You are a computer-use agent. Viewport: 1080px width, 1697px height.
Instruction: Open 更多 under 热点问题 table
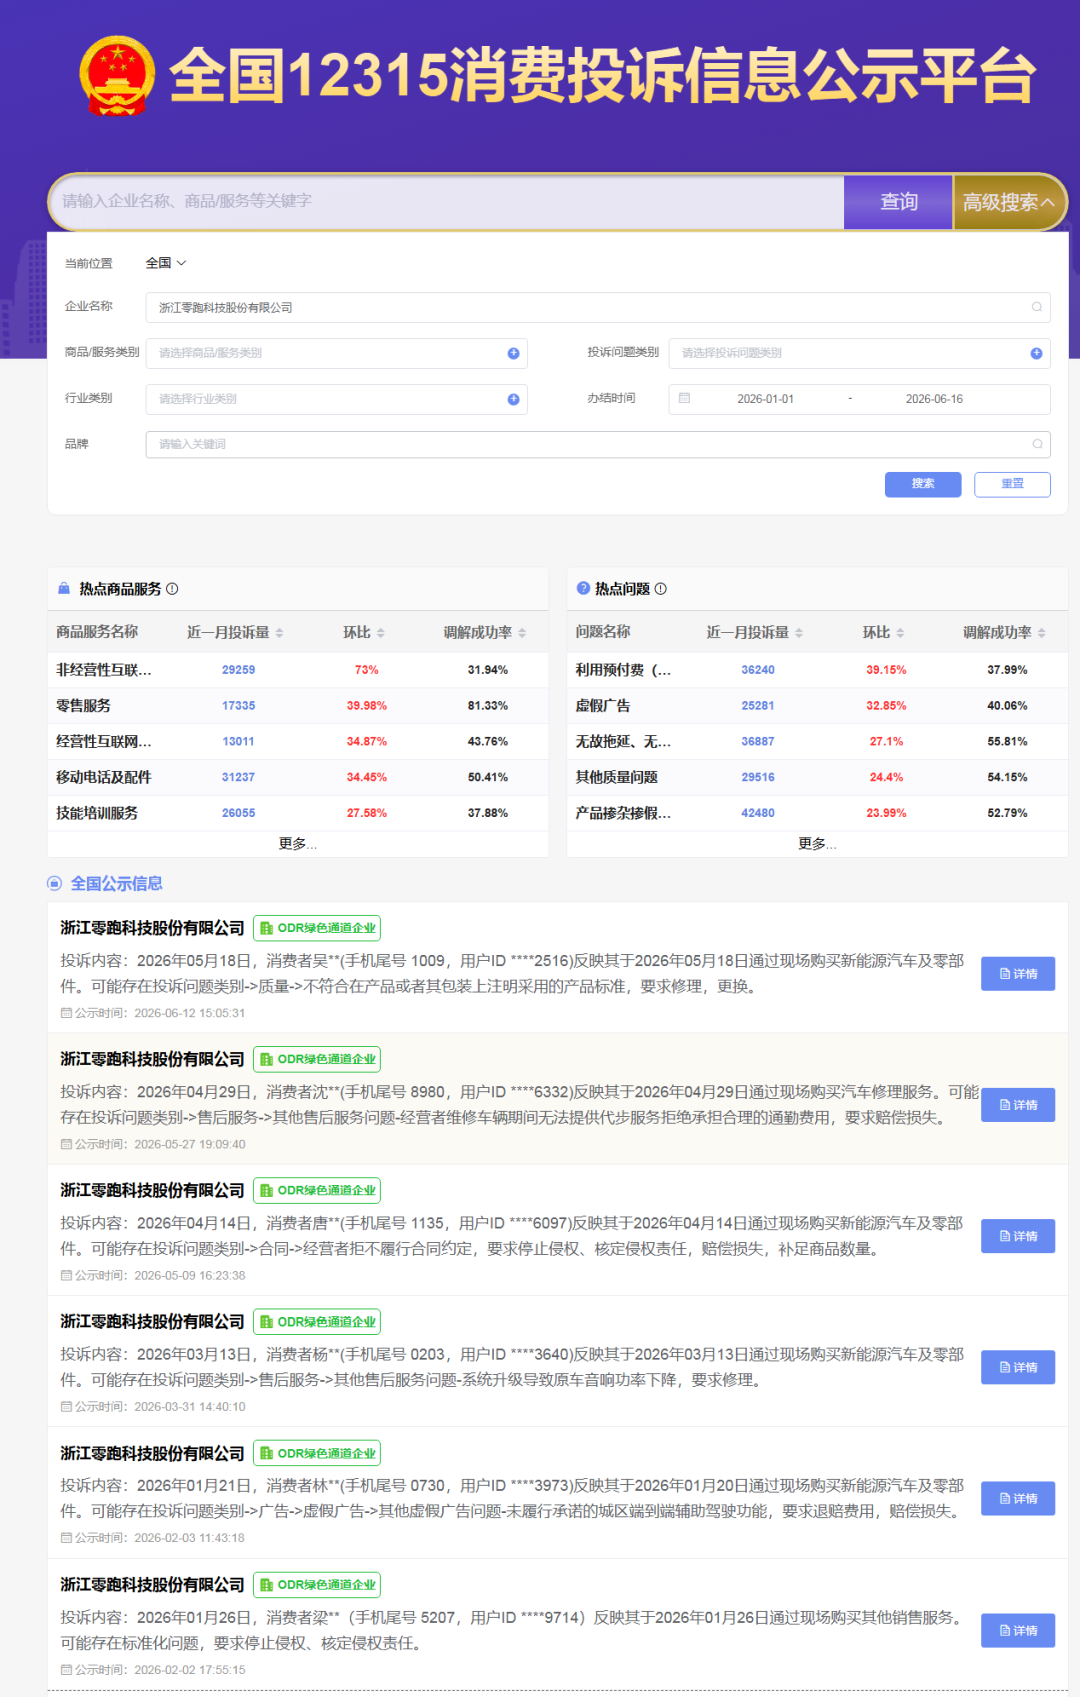click(817, 844)
